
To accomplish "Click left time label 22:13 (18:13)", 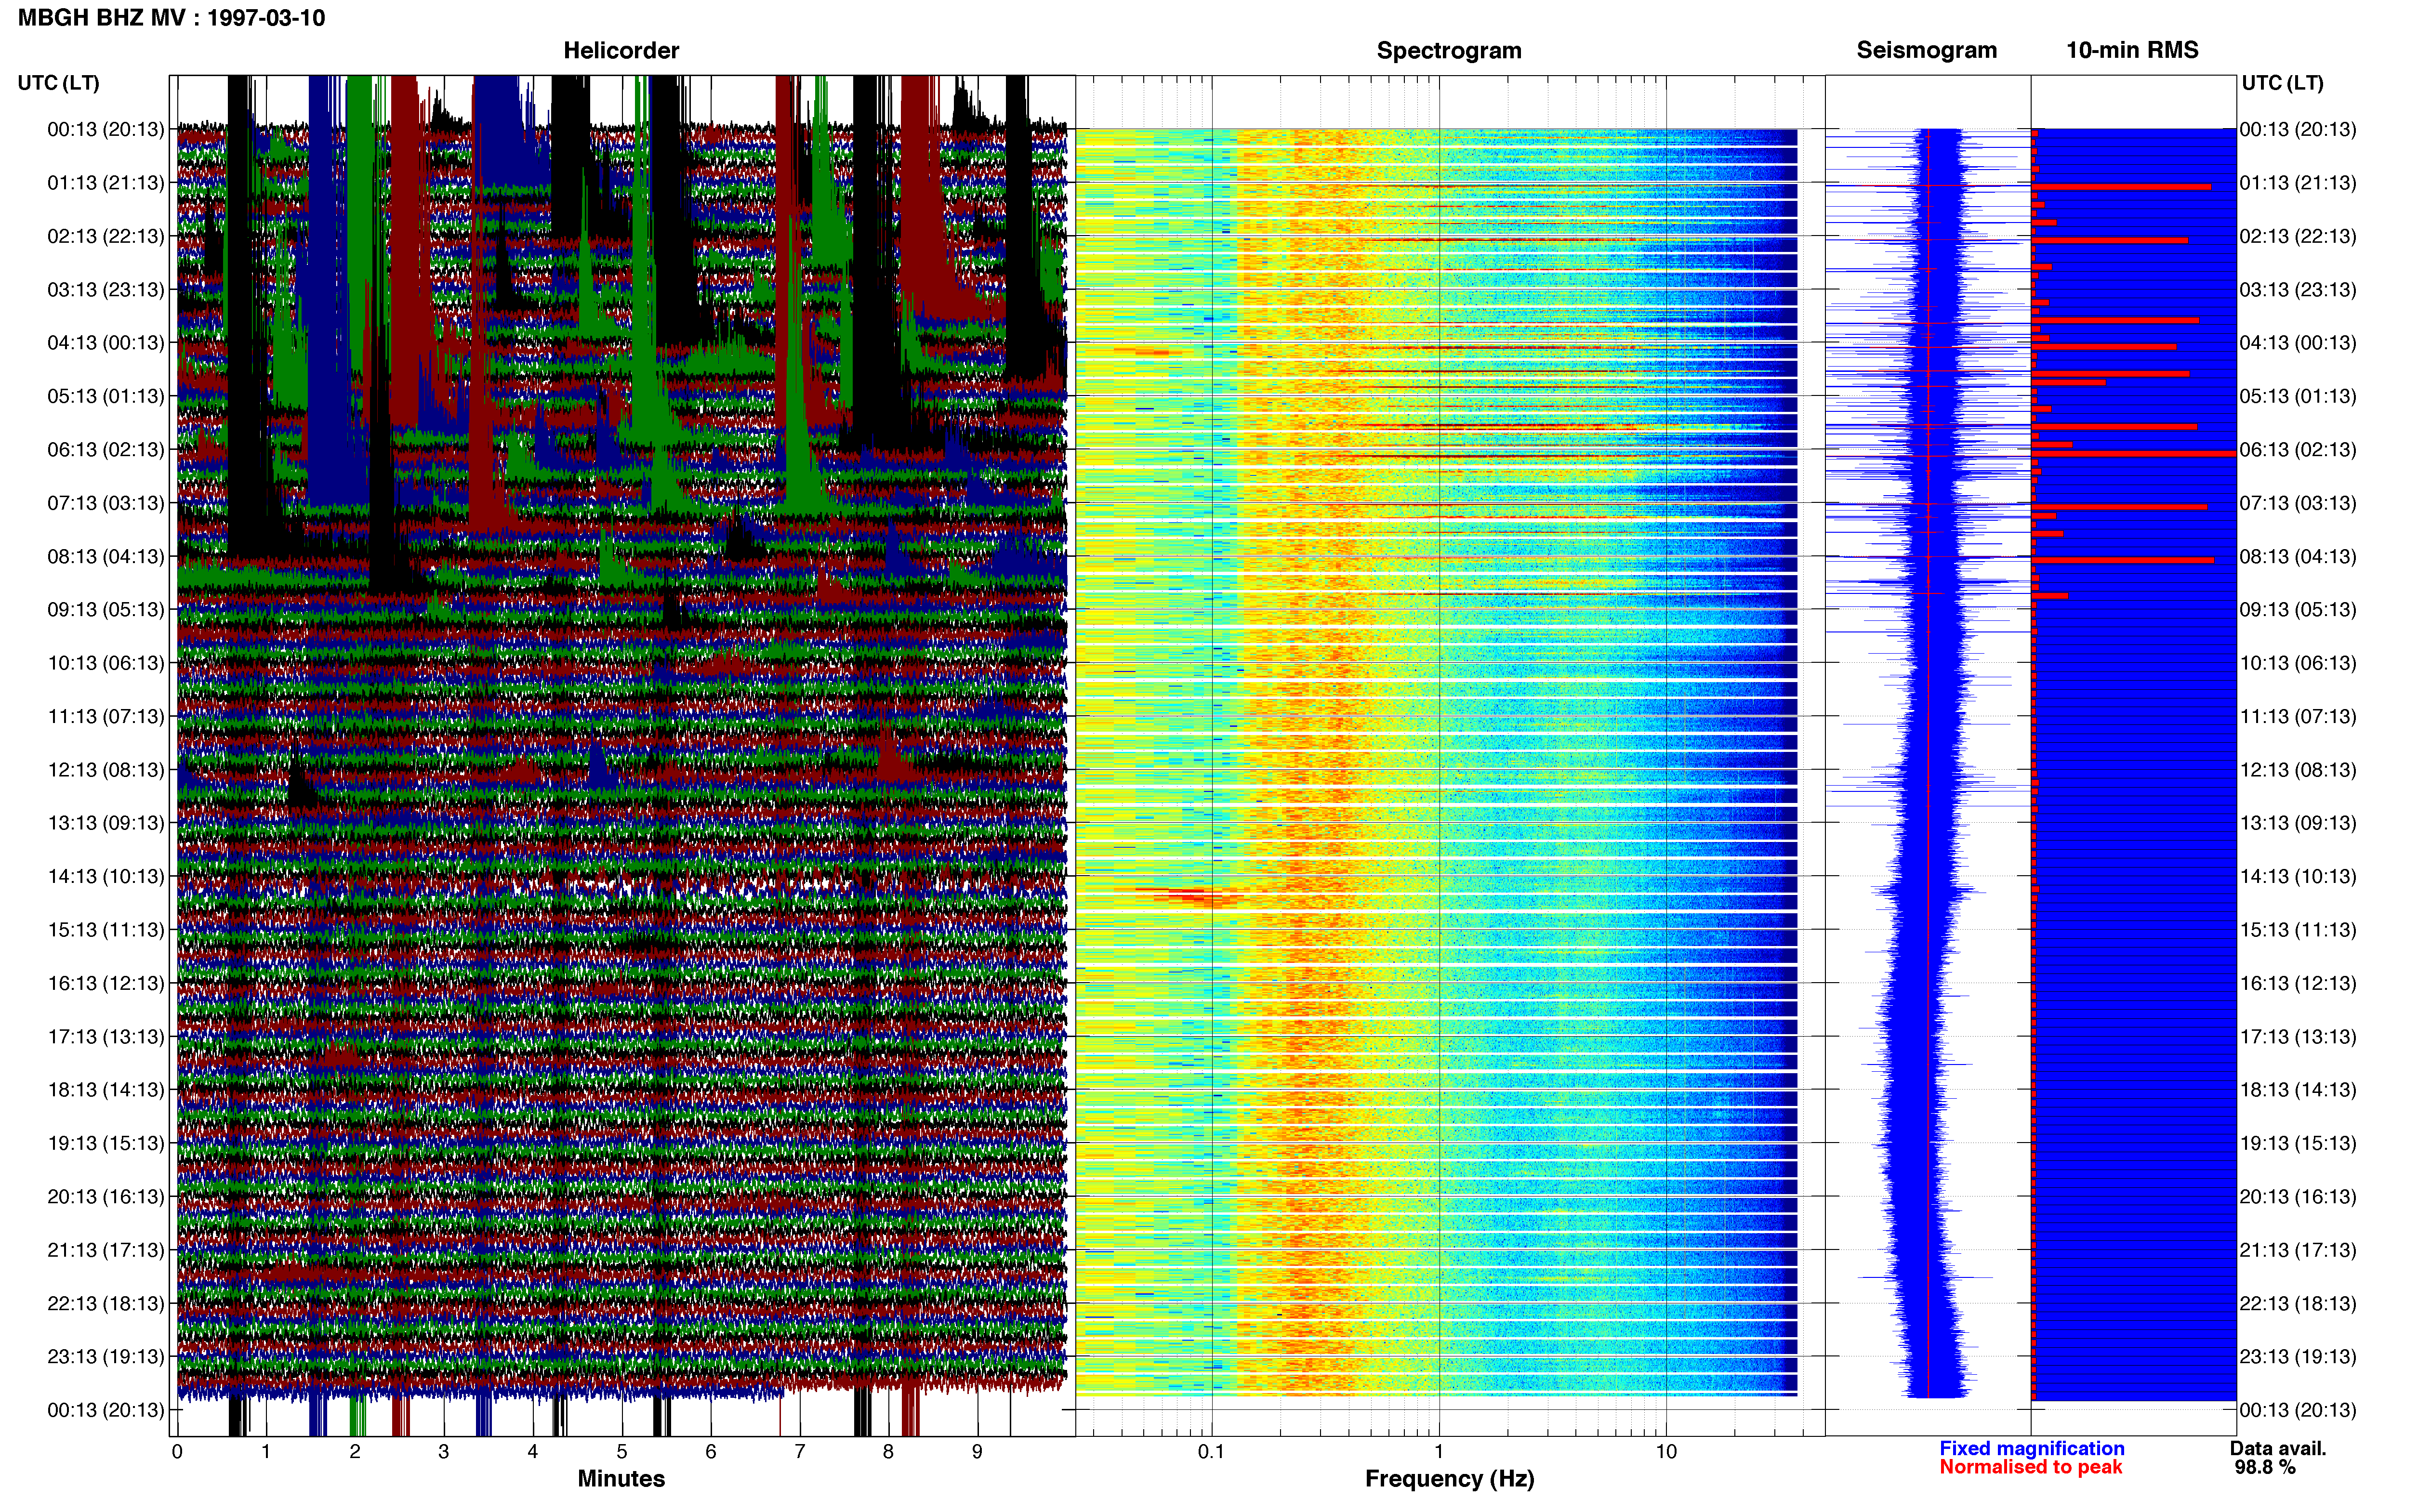I will click(106, 1303).
